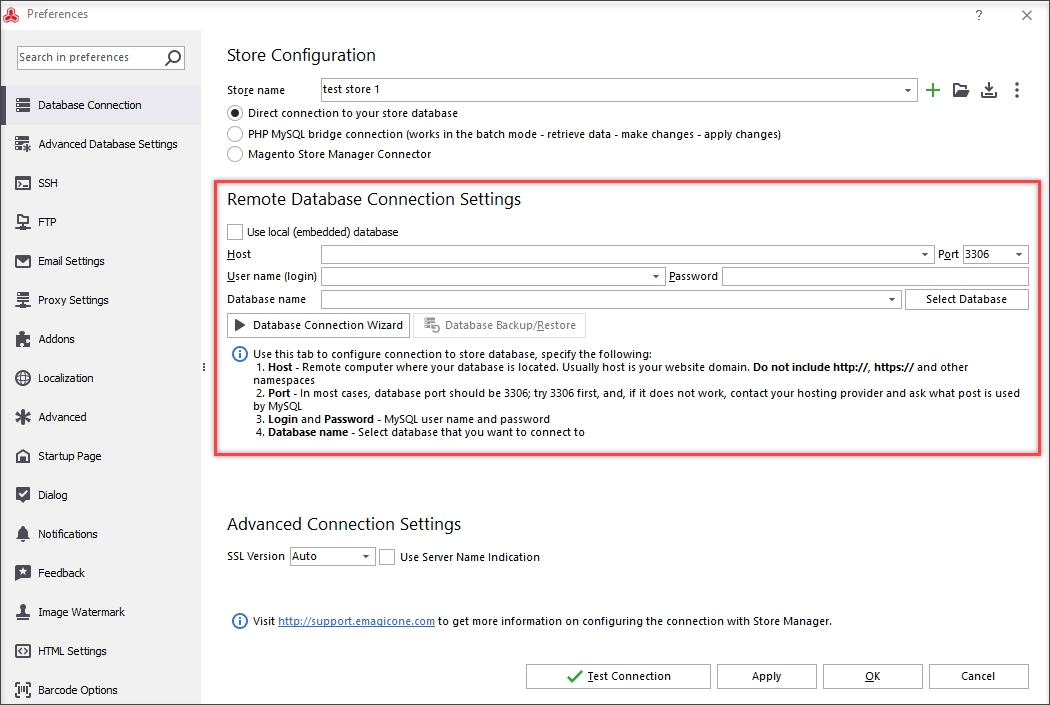Select Direct connection to store database
1050x705 pixels.
tap(235, 113)
